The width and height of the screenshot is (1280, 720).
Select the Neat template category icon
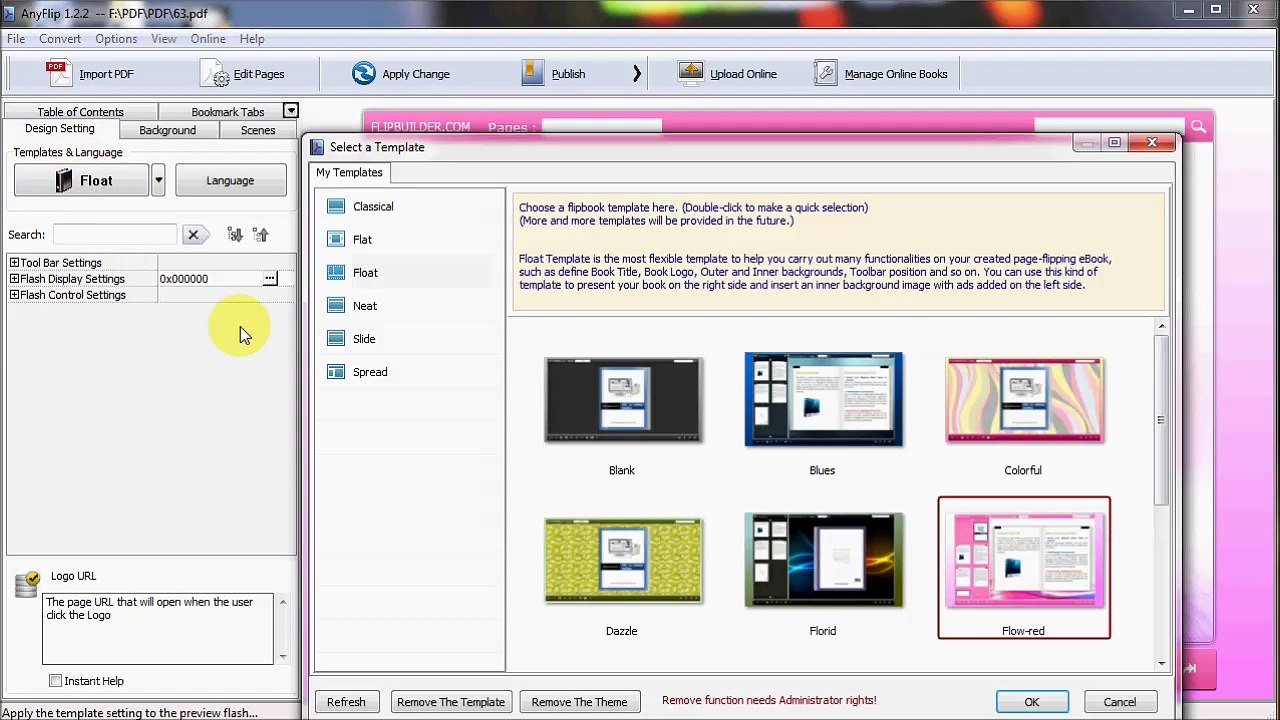pyautogui.click(x=336, y=305)
